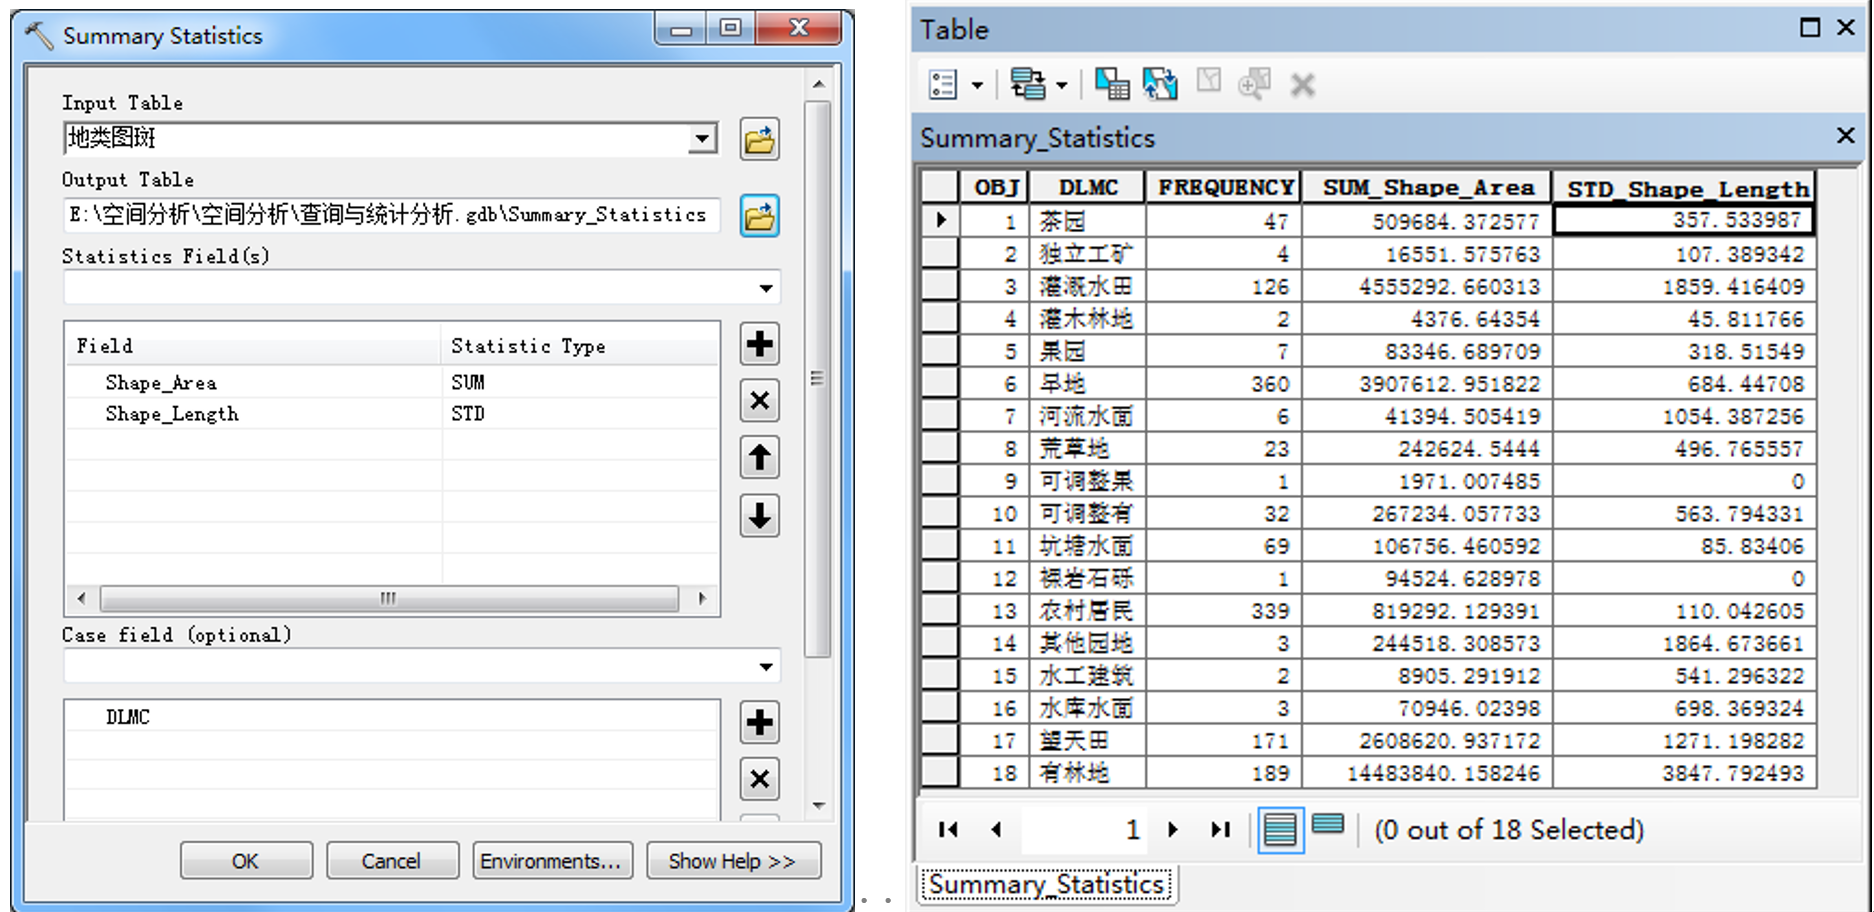
Task: Expand Case field dropdown
Action: pos(766,666)
